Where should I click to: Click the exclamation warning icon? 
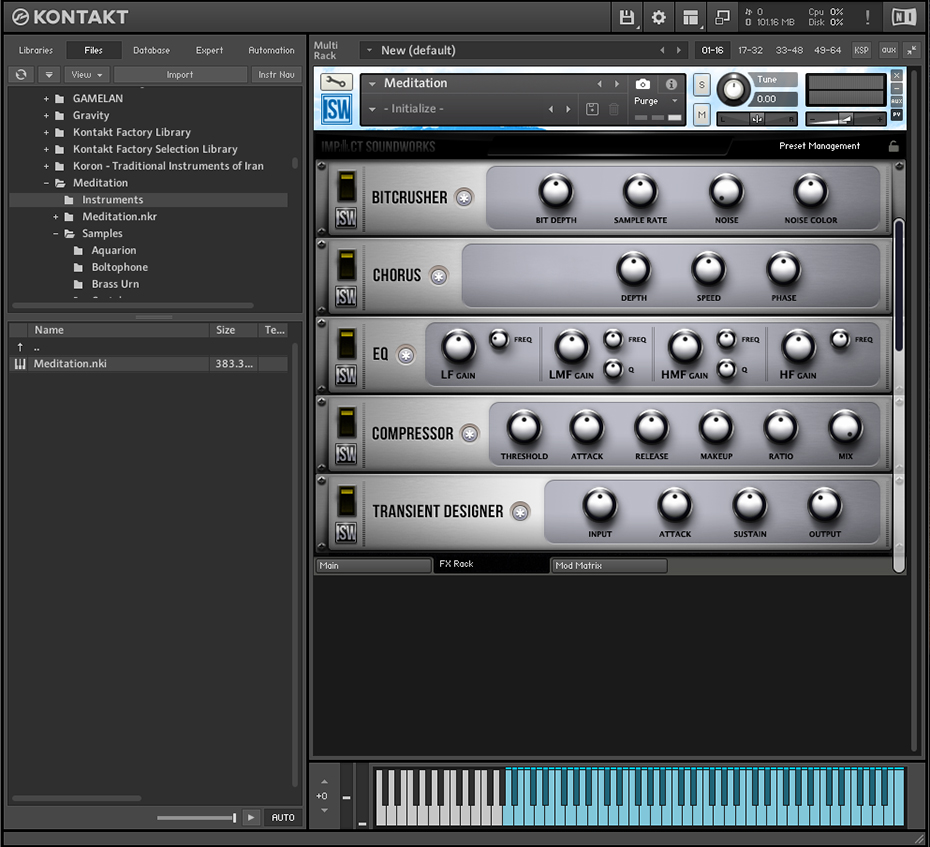tap(868, 17)
